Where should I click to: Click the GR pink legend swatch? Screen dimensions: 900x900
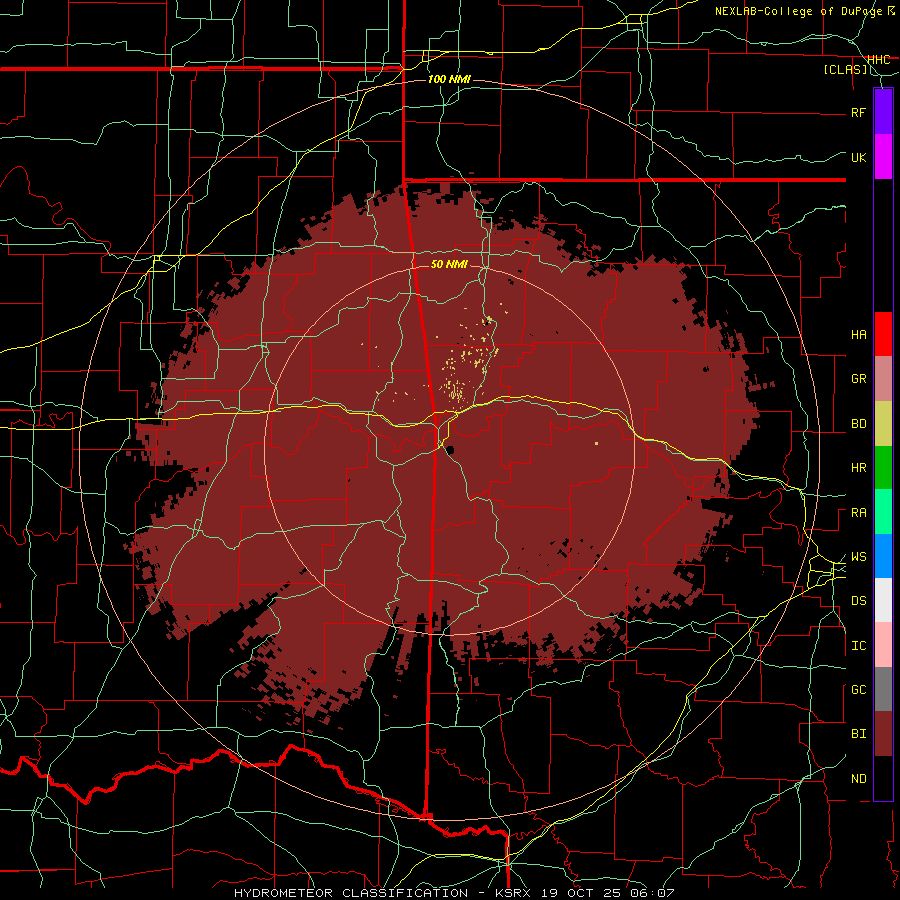883,378
